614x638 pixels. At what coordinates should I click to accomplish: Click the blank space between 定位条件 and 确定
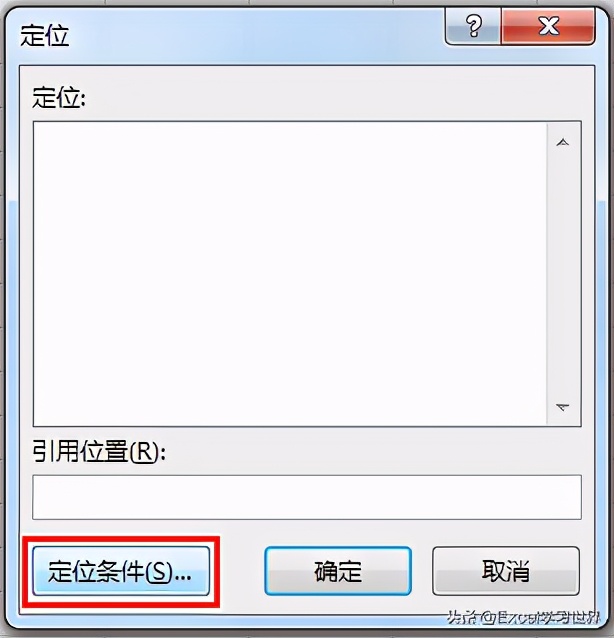237,571
